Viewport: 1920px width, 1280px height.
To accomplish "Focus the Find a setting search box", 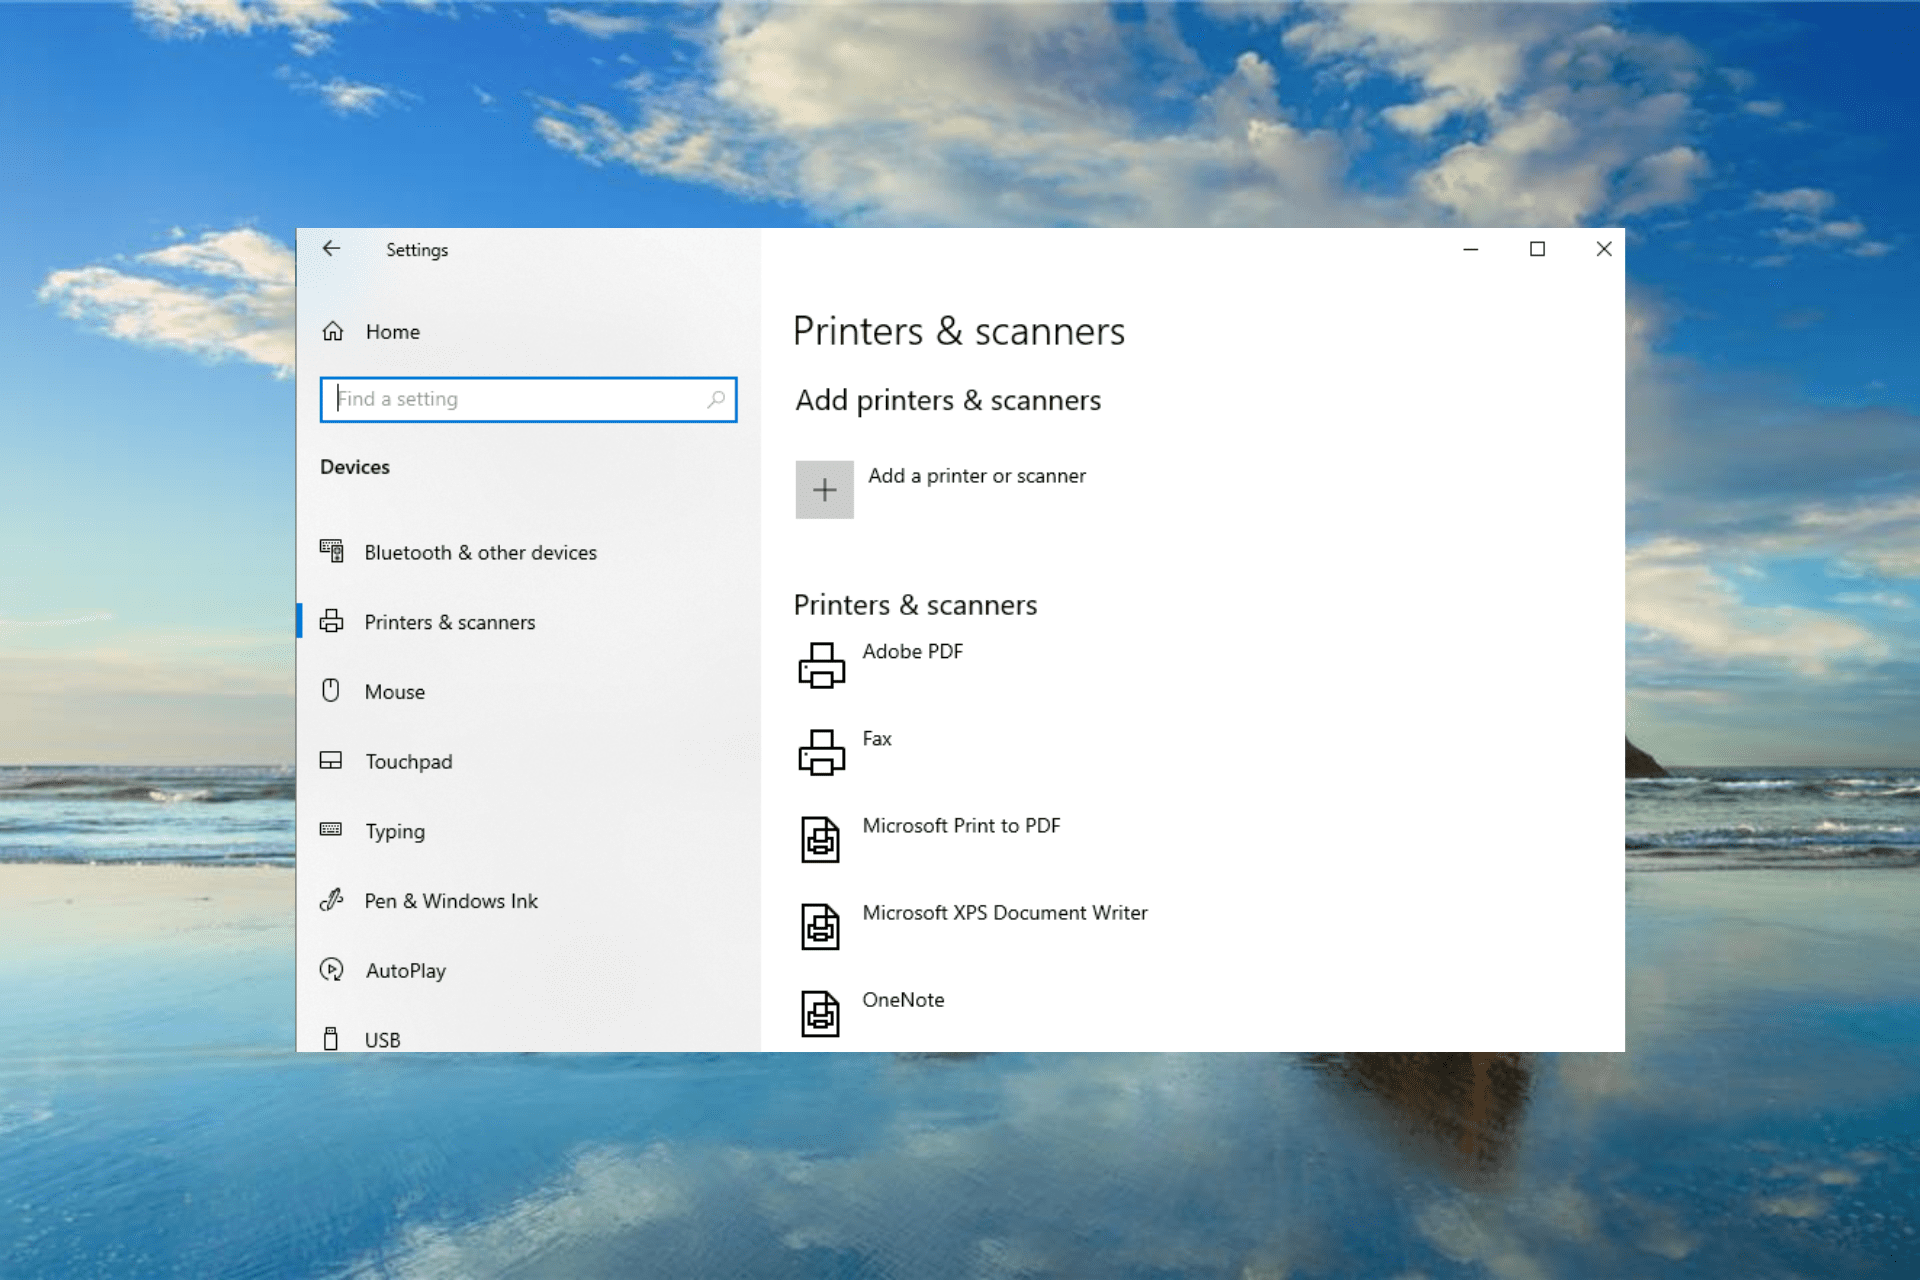I will pyautogui.click(x=528, y=399).
